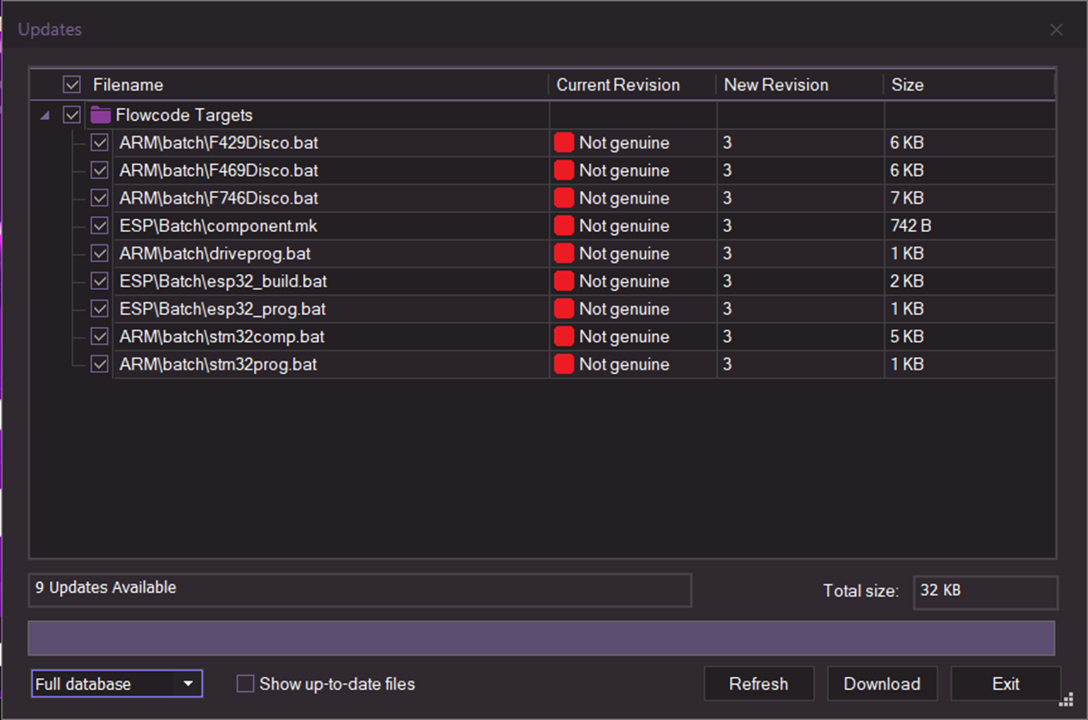Uncheck ARM\batch\stm32prog.bat checkbox
This screenshot has height=720, width=1088.
pyautogui.click(x=100, y=364)
